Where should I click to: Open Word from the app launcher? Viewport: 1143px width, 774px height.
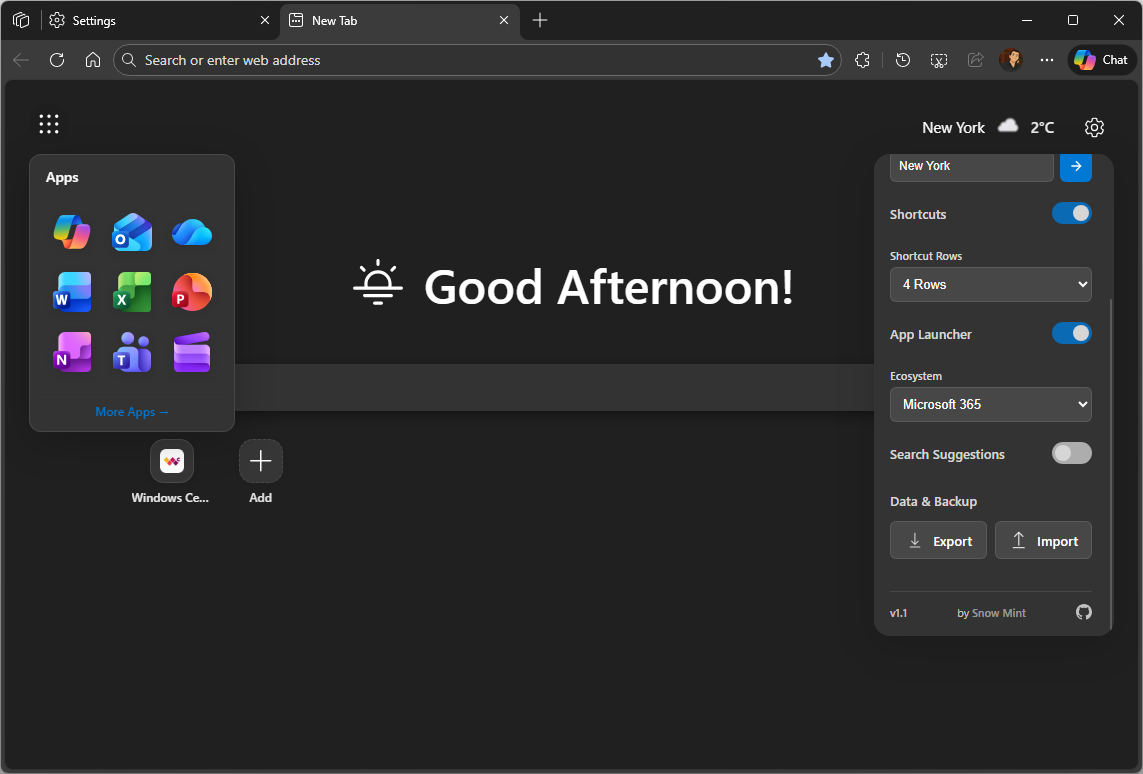pyautogui.click(x=71, y=291)
